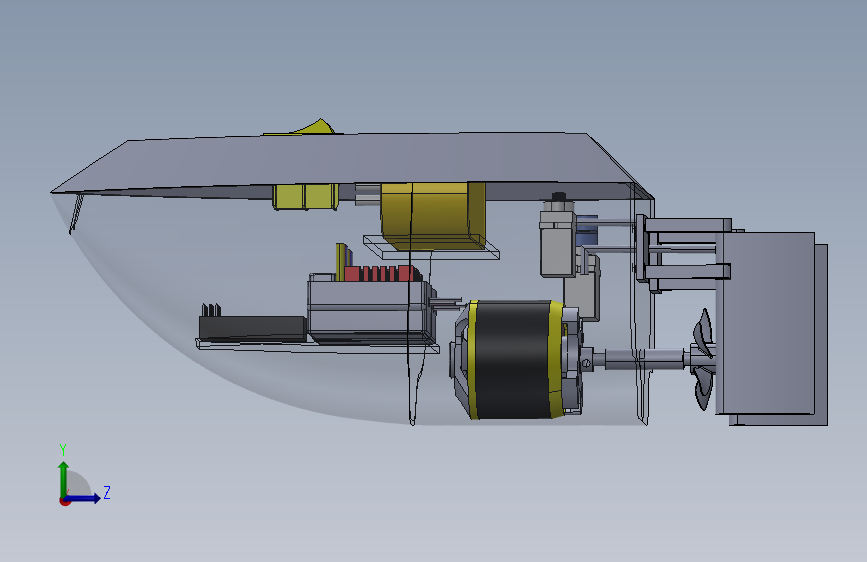Image resolution: width=867 pixels, height=562 pixels.
Task: Select the black and yellow brushless motor
Action: pos(516,360)
